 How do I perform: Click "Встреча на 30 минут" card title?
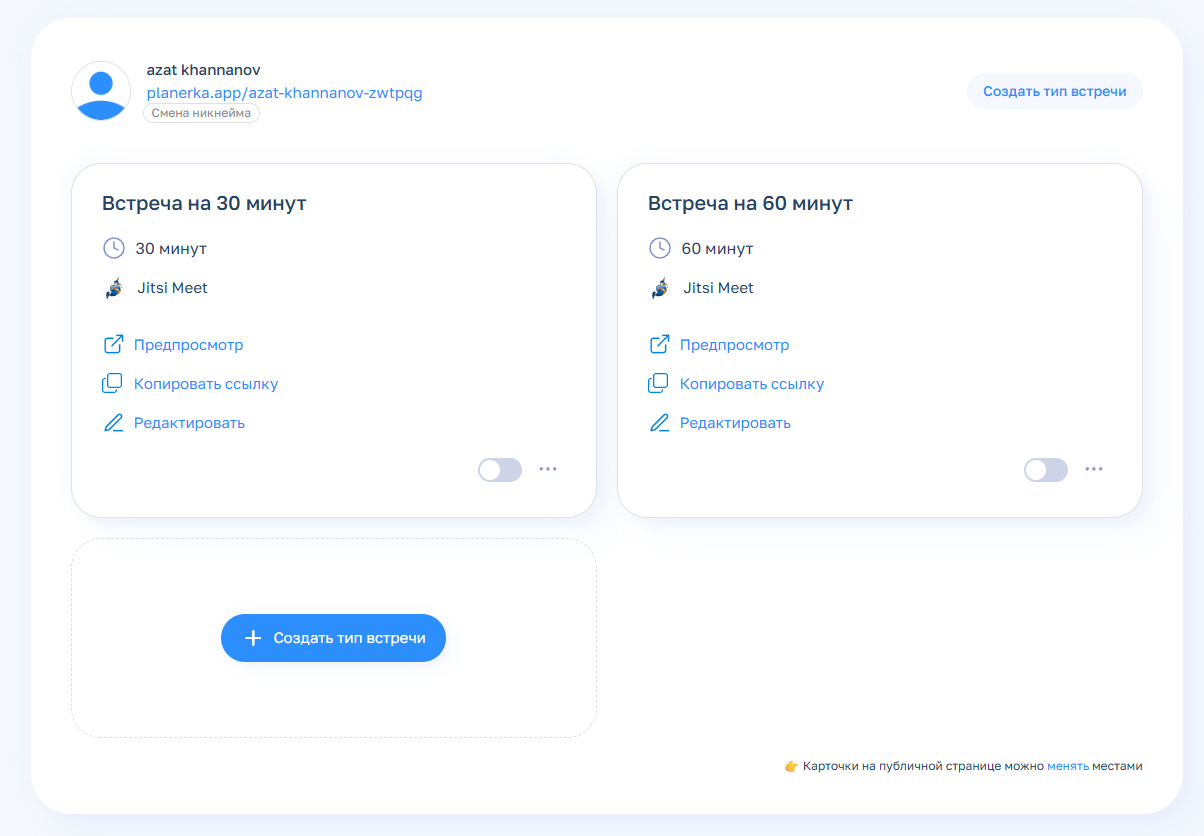pos(204,204)
